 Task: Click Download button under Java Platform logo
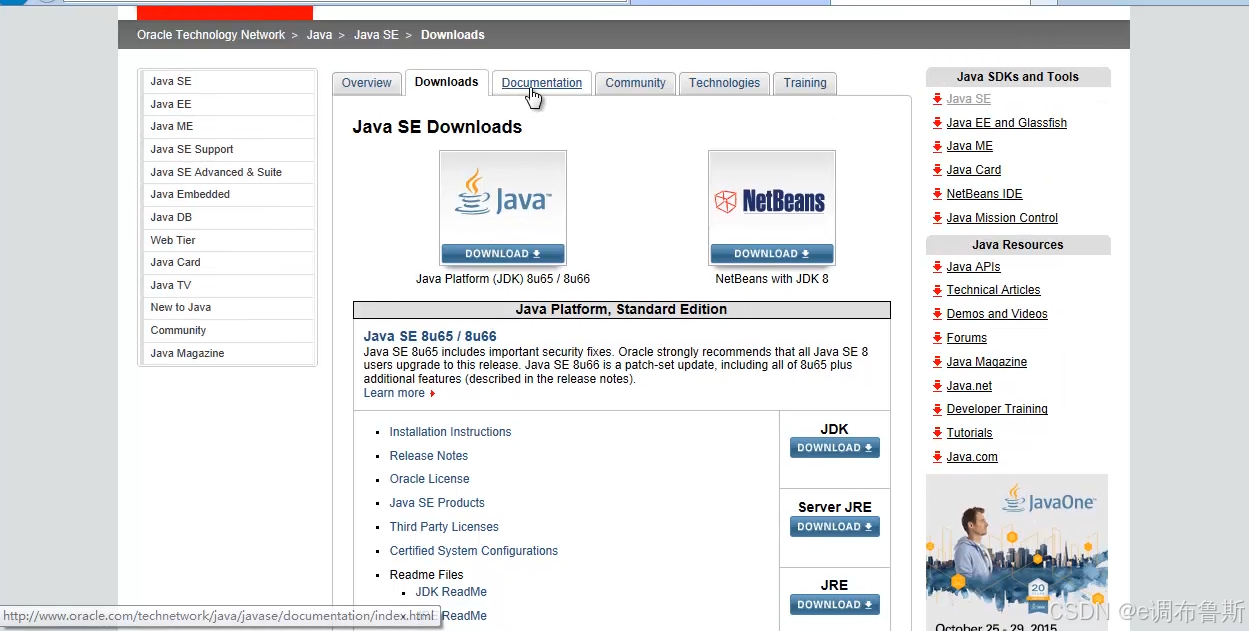pos(503,254)
